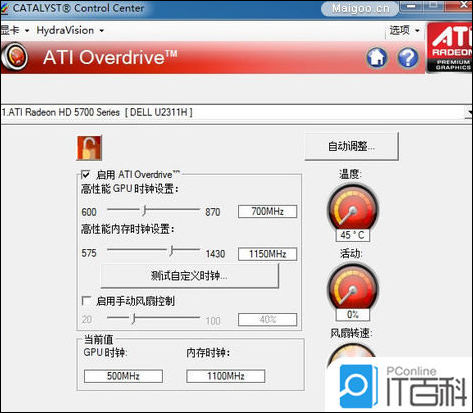Click the memory clock slider handle
Screen dimensions: 473x413
tap(172, 251)
